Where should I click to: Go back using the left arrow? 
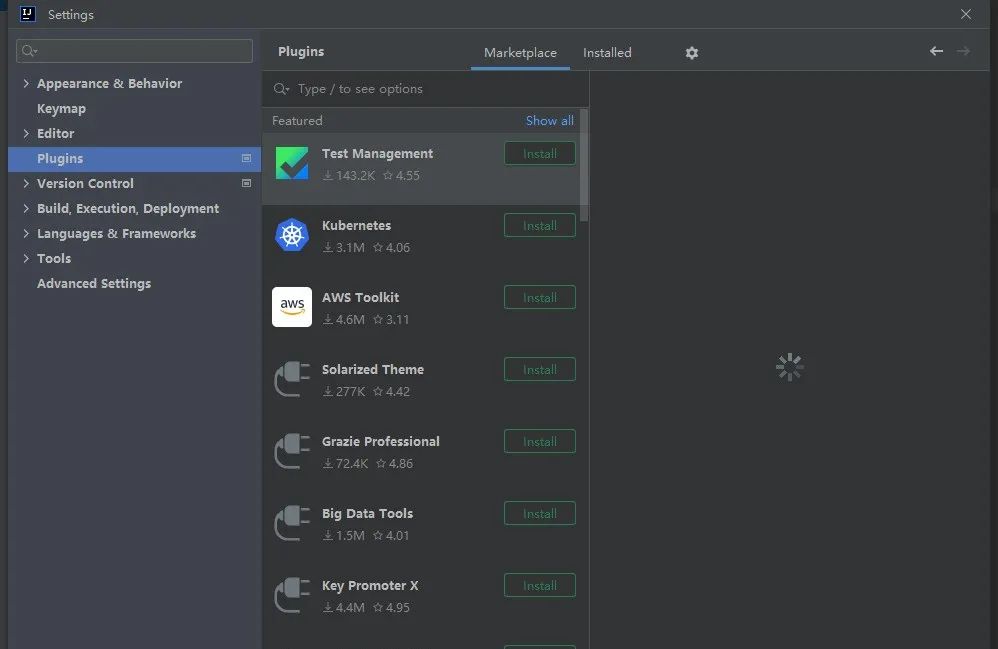point(936,51)
